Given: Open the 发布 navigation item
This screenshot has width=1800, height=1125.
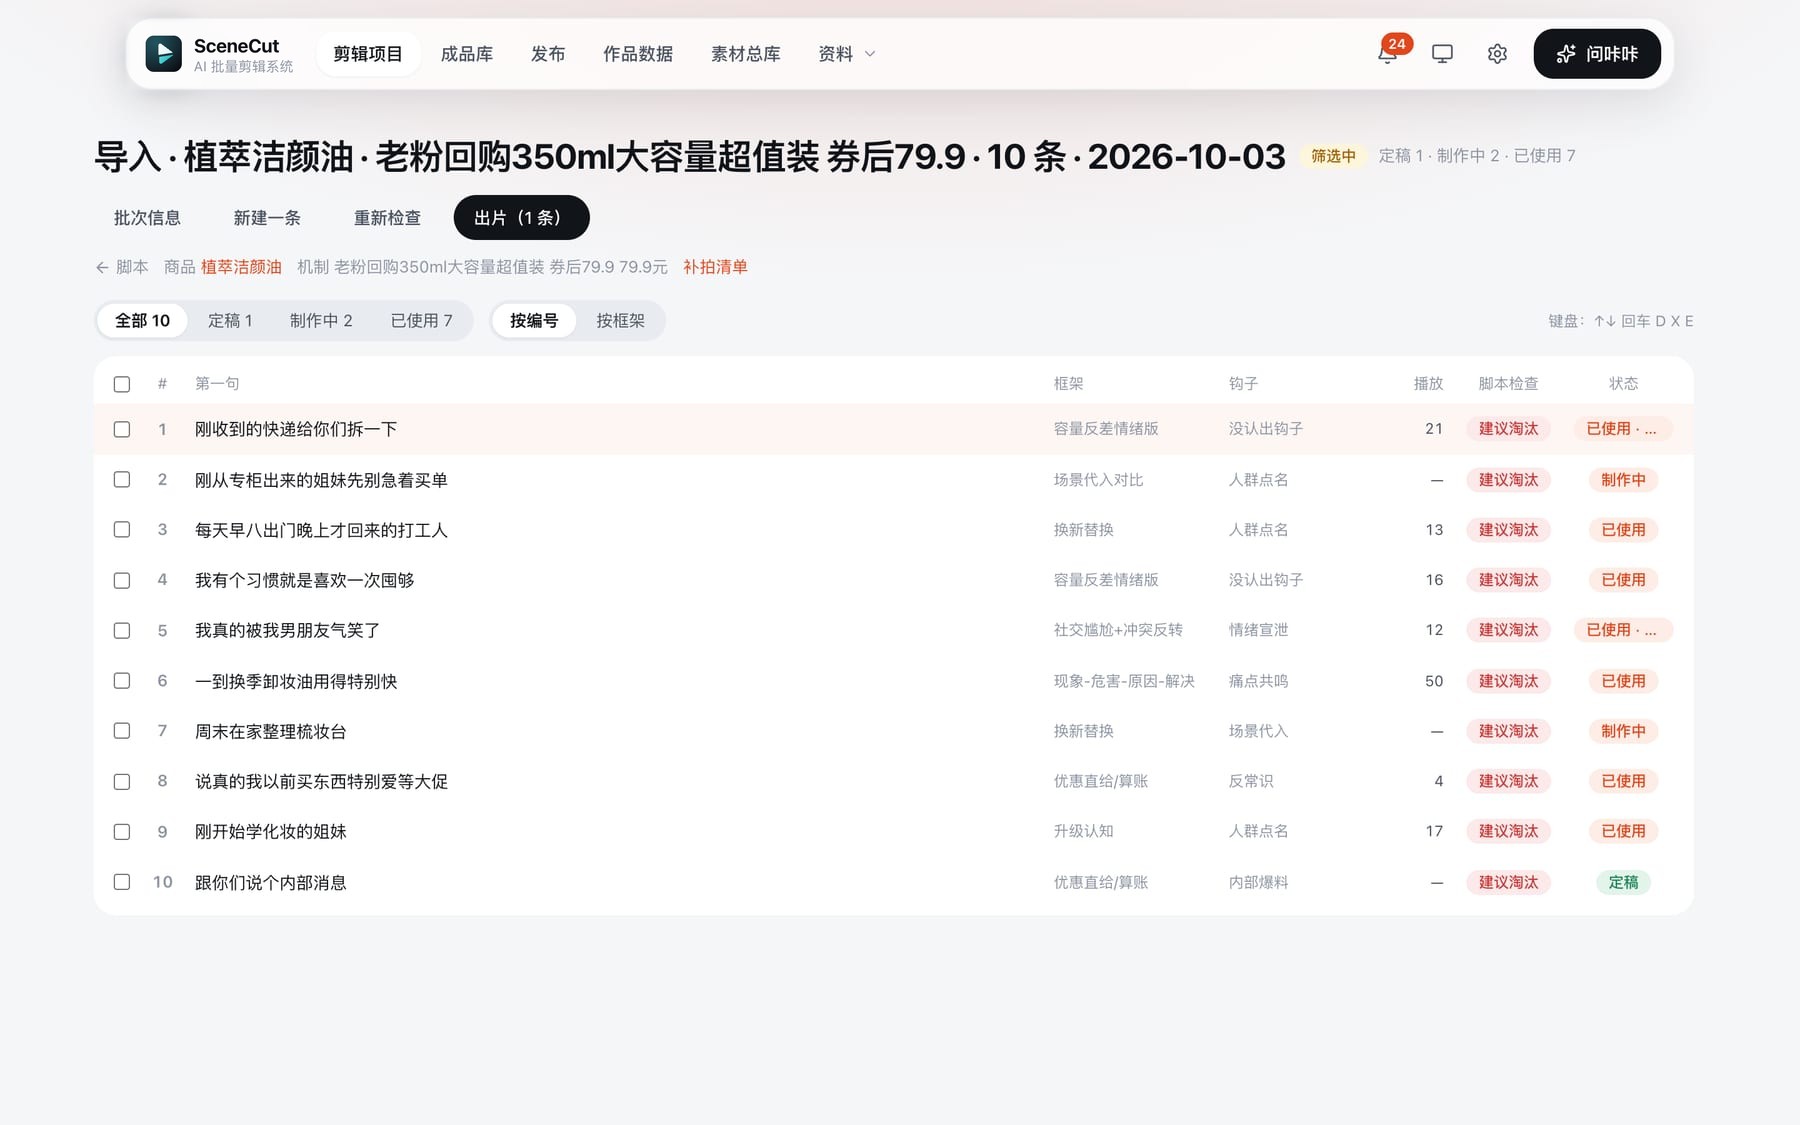Looking at the screenshot, I should (548, 54).
